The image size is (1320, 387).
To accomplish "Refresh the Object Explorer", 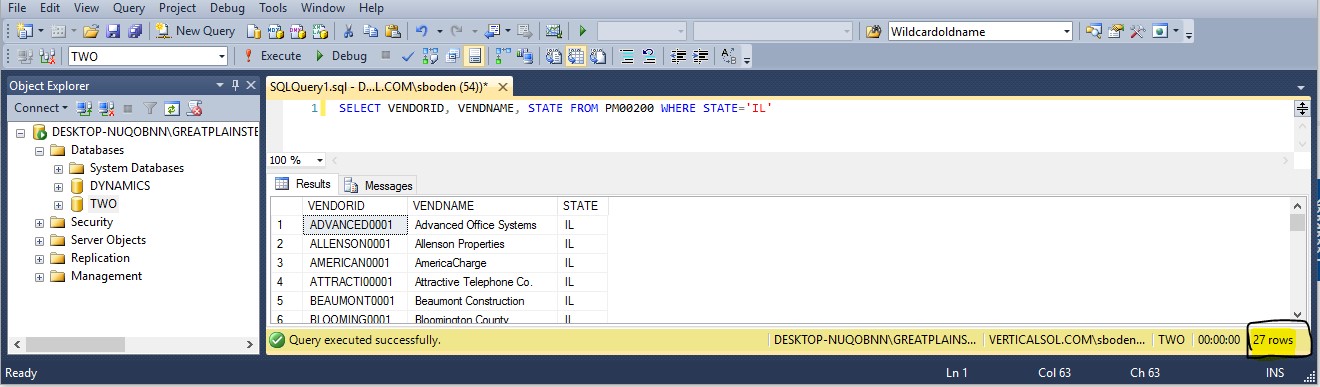I will [x=171, y=108].
